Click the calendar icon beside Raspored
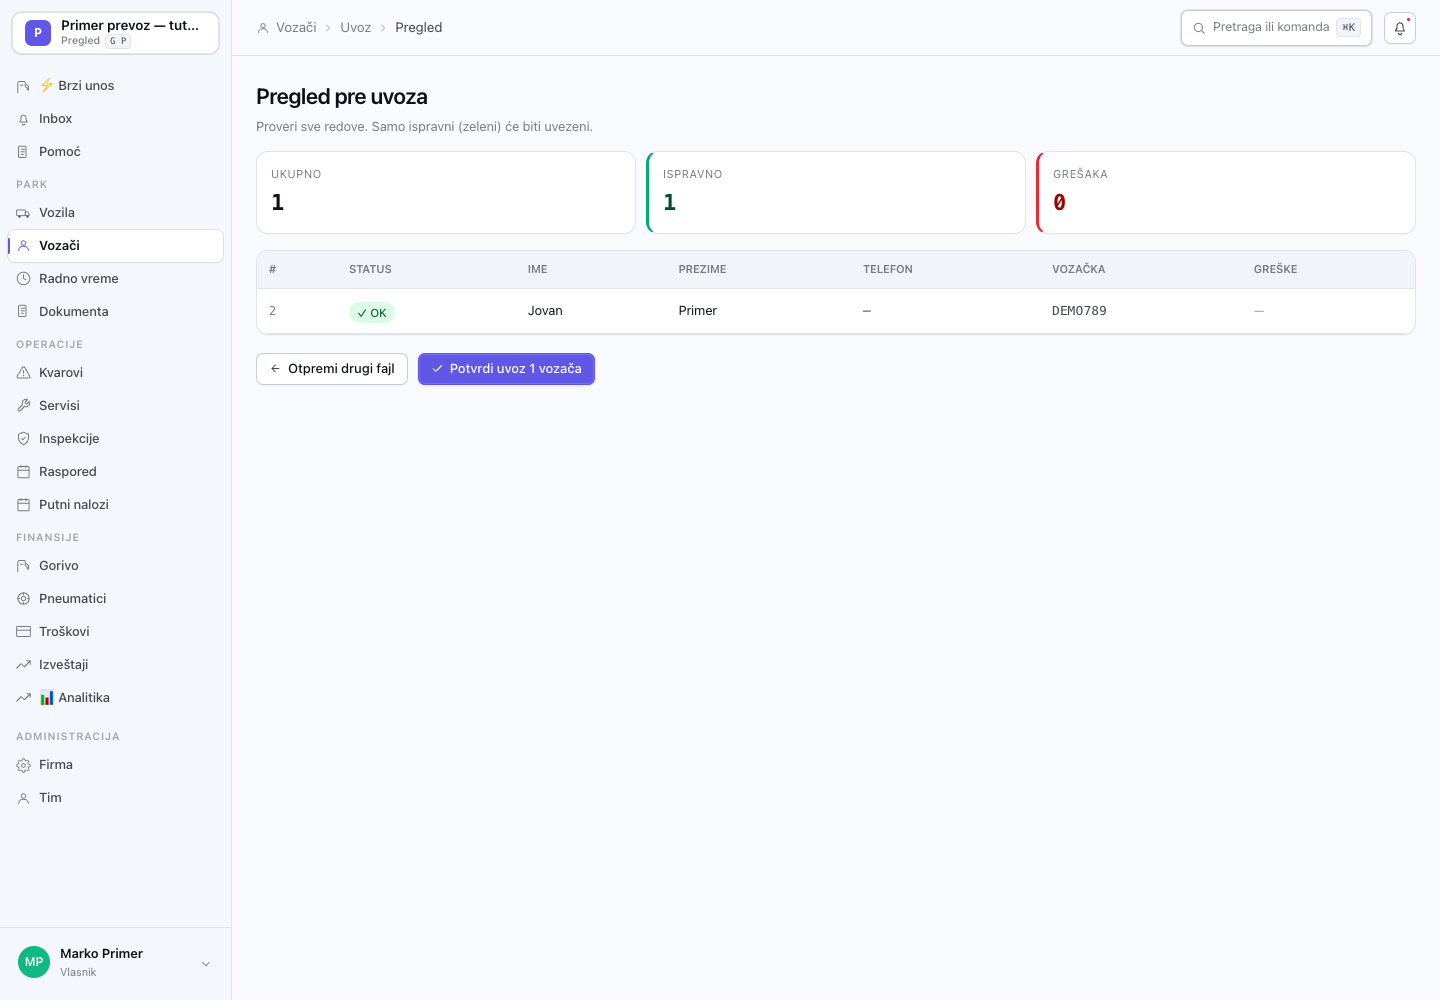 23,472
